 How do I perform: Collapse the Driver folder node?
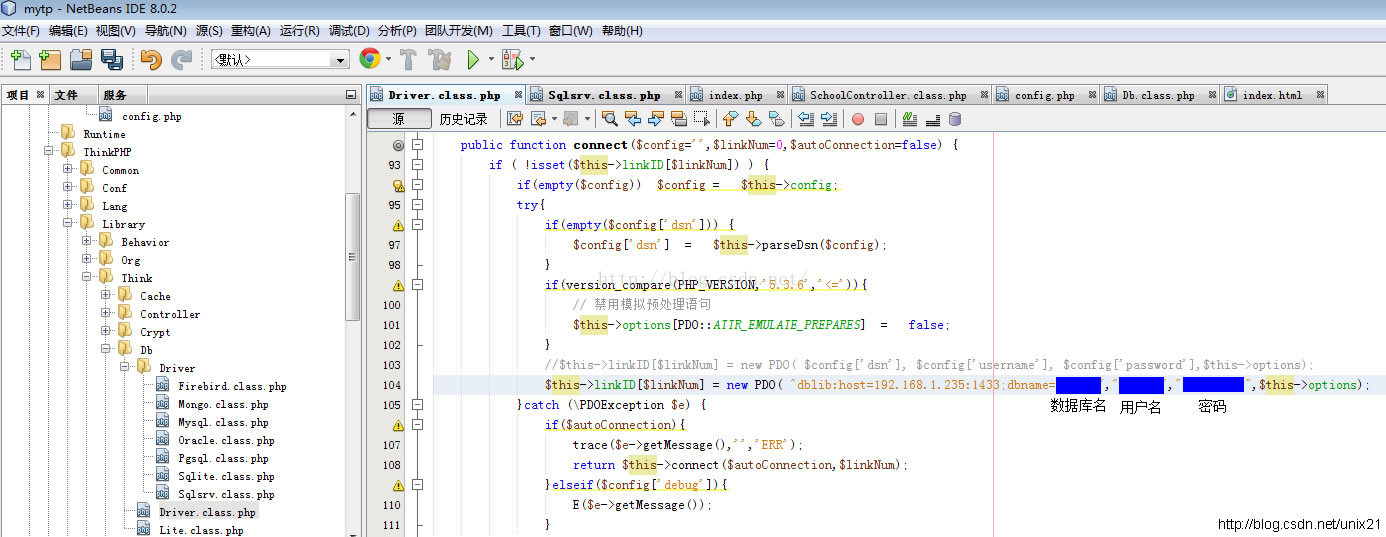[x=125, y=368]
